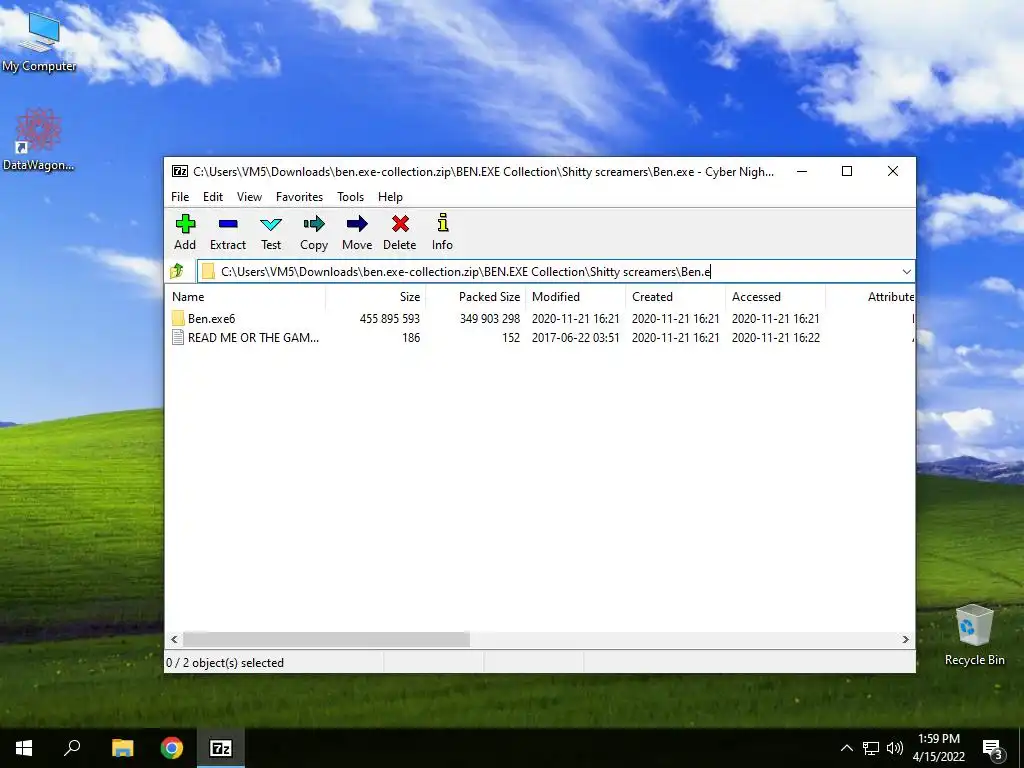Maximize the 7-Zip window
The height and width of the screenshot is (768, 1024).
coord(847,171)
